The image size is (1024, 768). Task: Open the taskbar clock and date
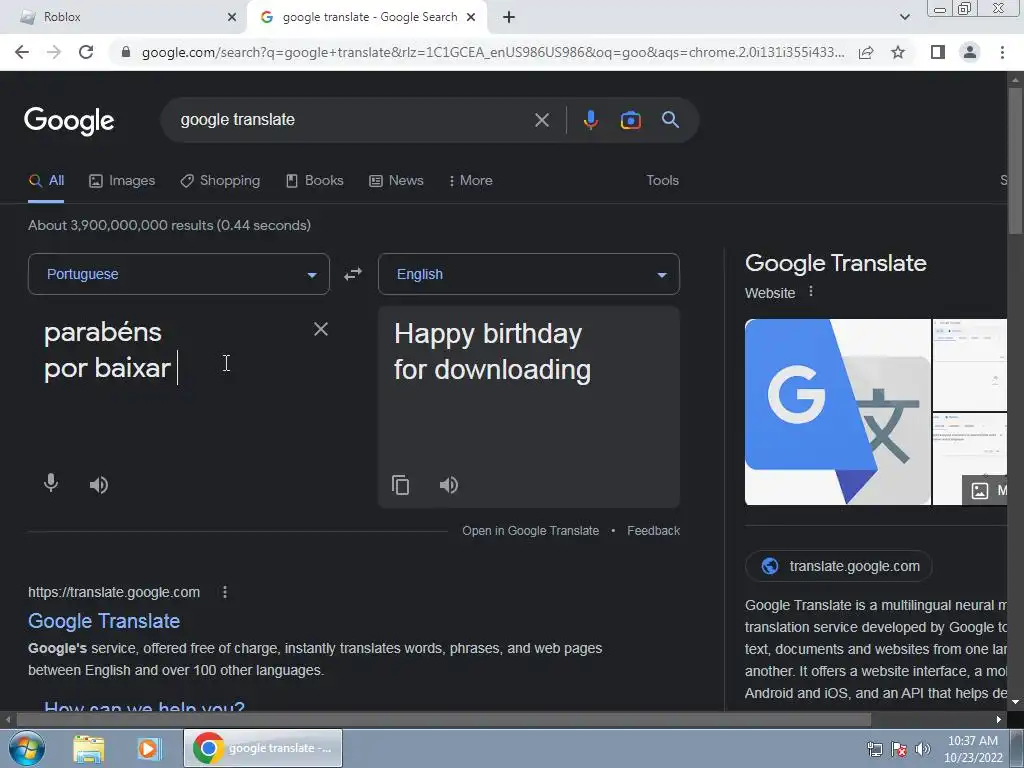click(973, 749)
